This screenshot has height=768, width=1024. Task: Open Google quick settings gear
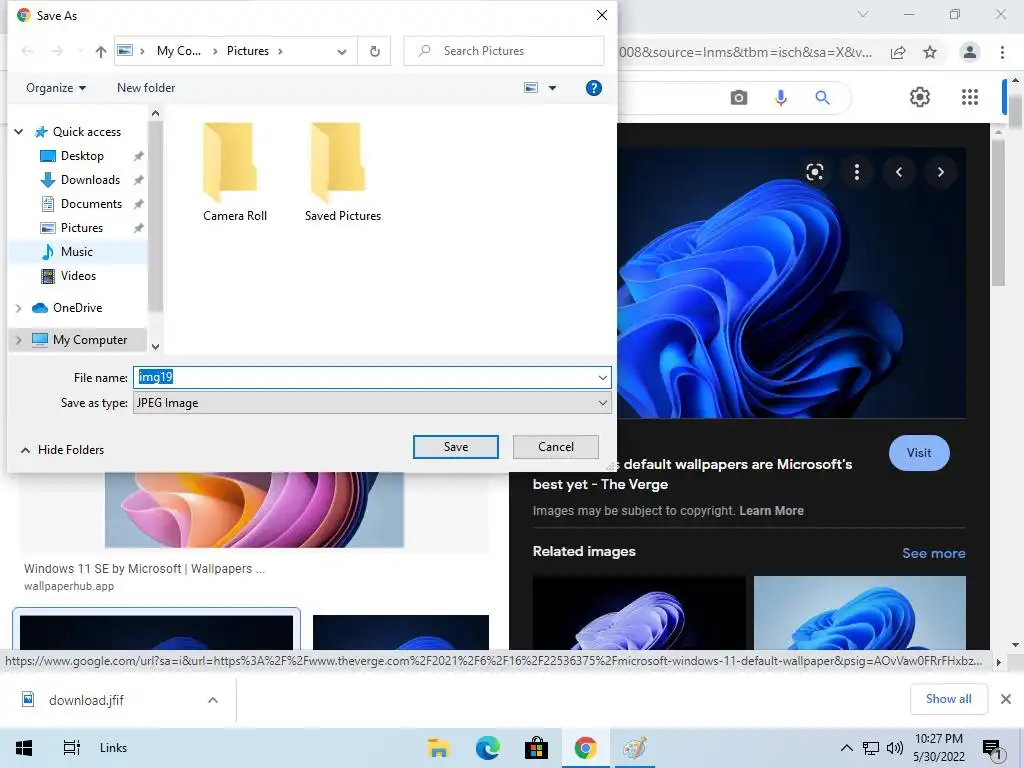click(920, 97)
